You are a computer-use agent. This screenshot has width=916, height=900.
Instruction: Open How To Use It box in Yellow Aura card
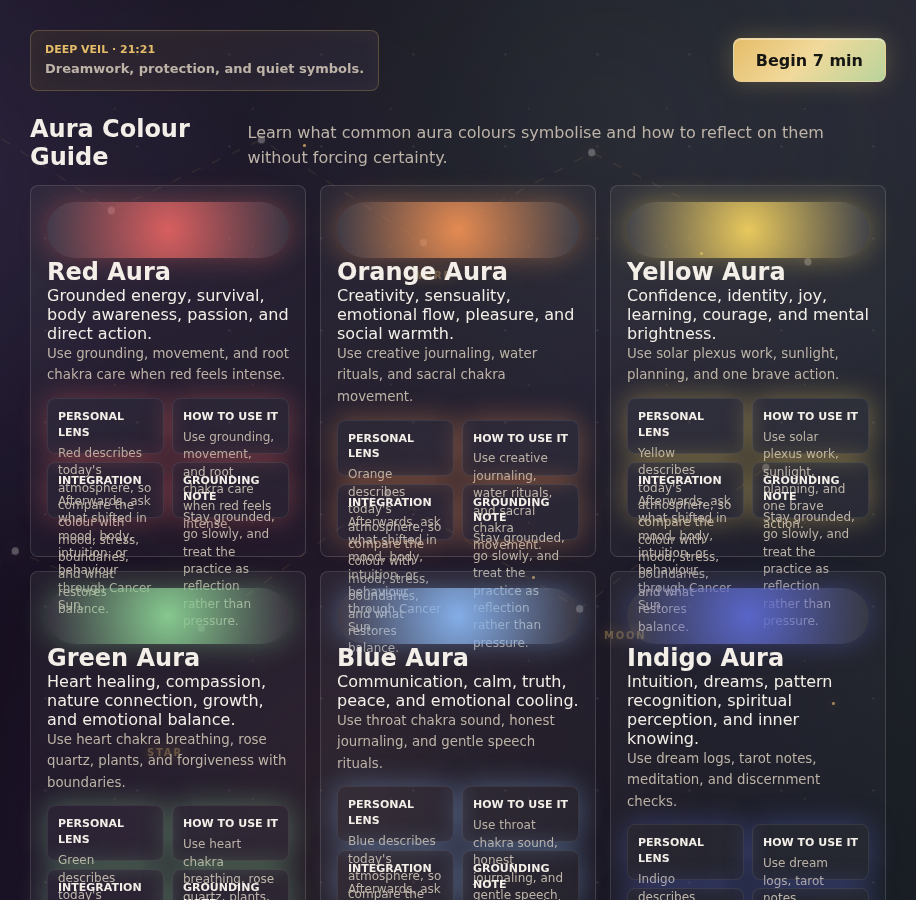(810, 426)
